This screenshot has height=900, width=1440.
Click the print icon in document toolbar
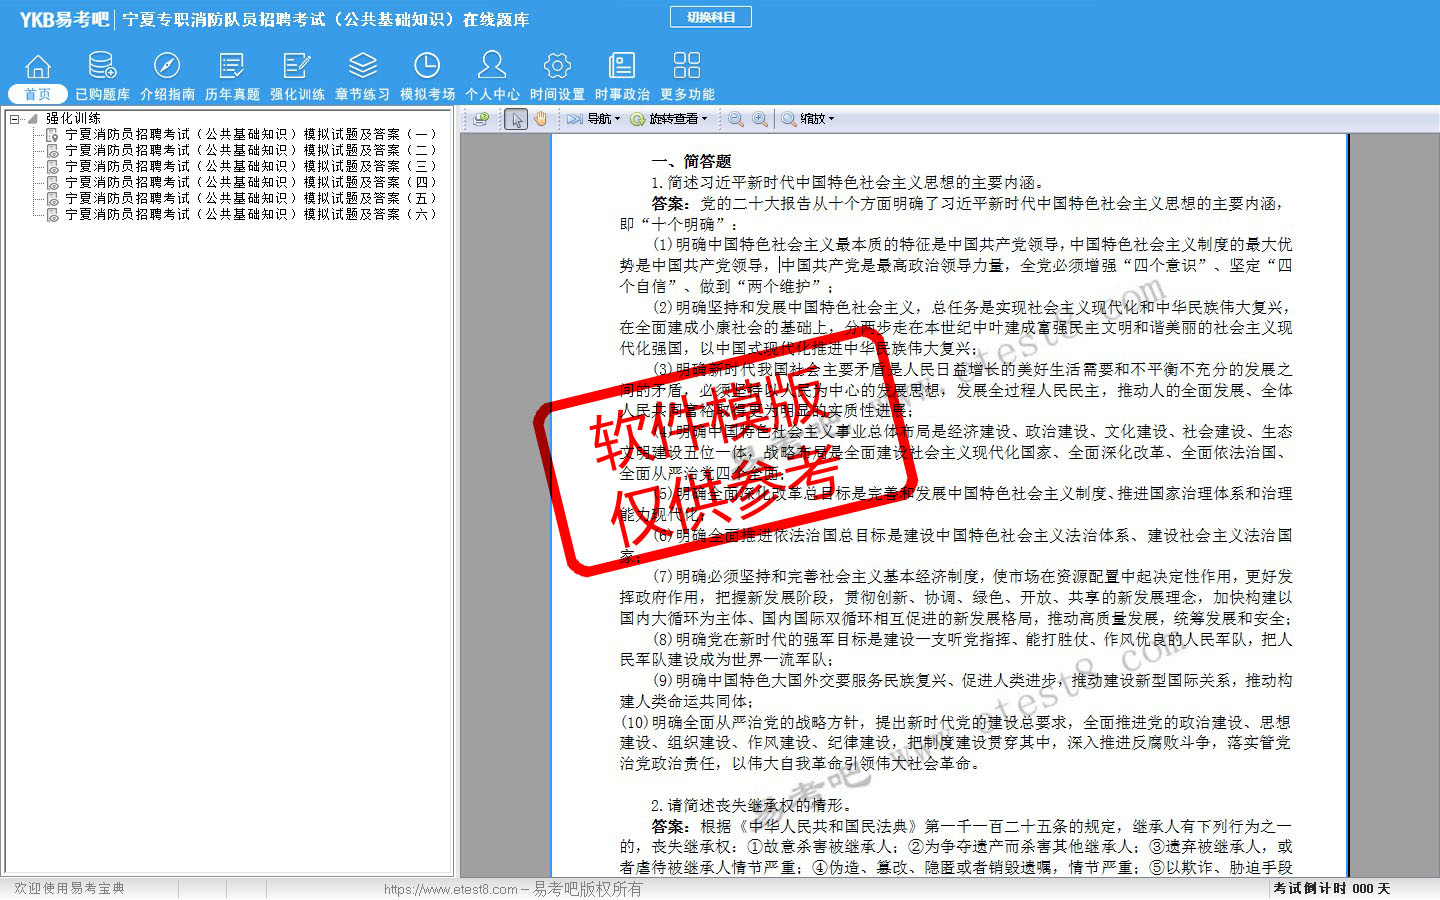481,119
